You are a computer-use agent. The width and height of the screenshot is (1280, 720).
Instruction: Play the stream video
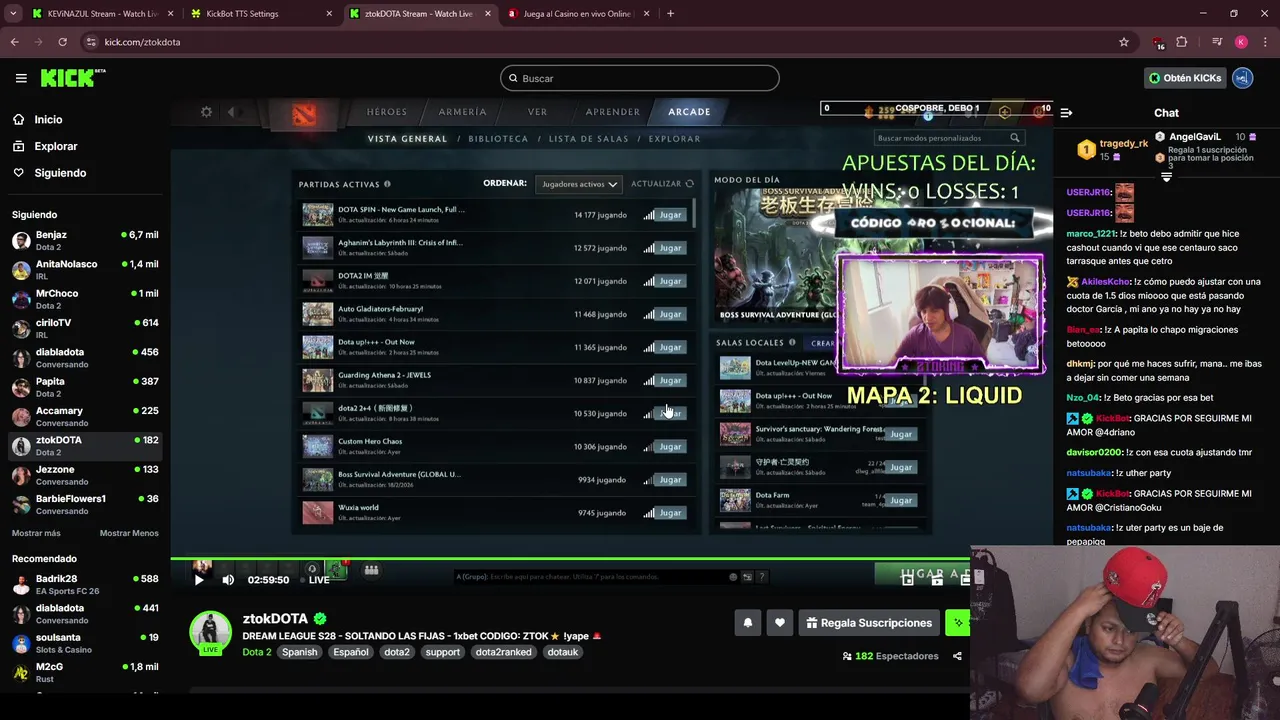tap(199, 580)
